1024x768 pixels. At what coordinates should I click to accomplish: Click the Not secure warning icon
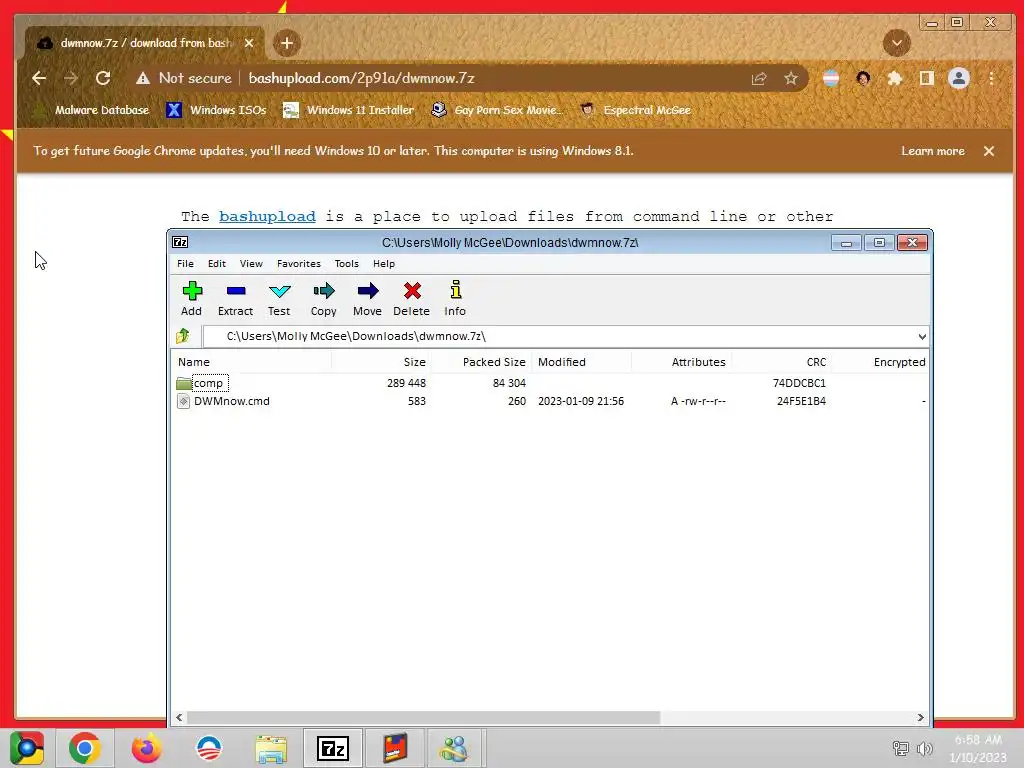pos(143,78)
